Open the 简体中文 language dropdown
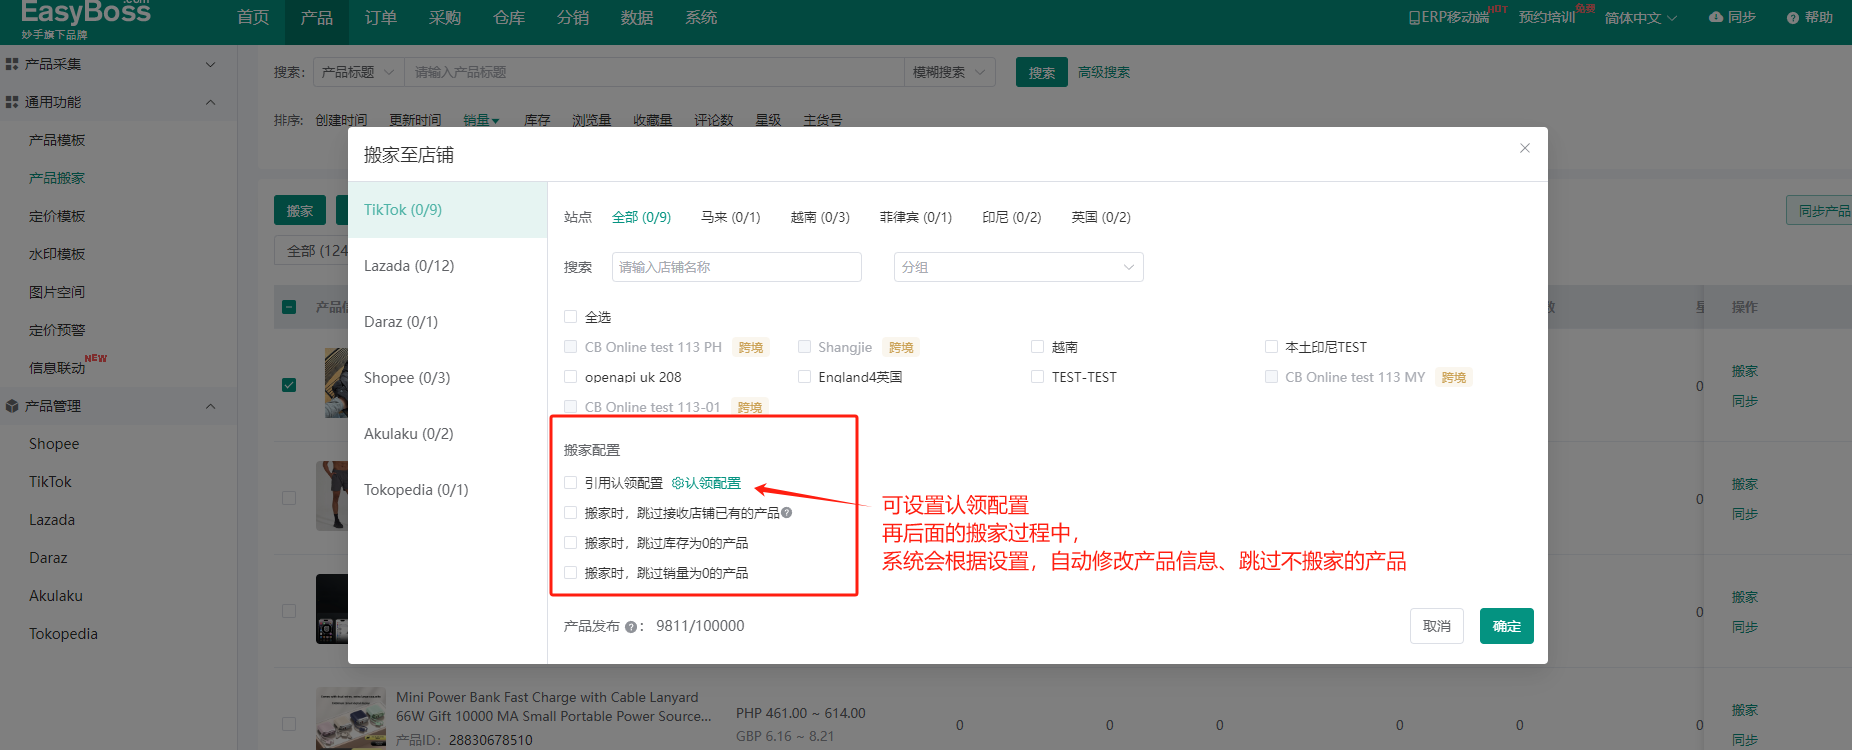The width and height of the screenshot is (1852, 750). (x=1640, y=17)
